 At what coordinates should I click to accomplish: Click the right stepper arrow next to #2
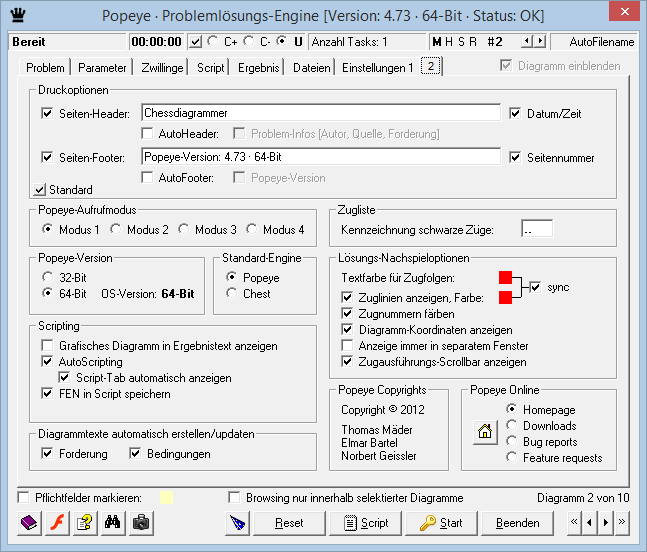[540, 41]
